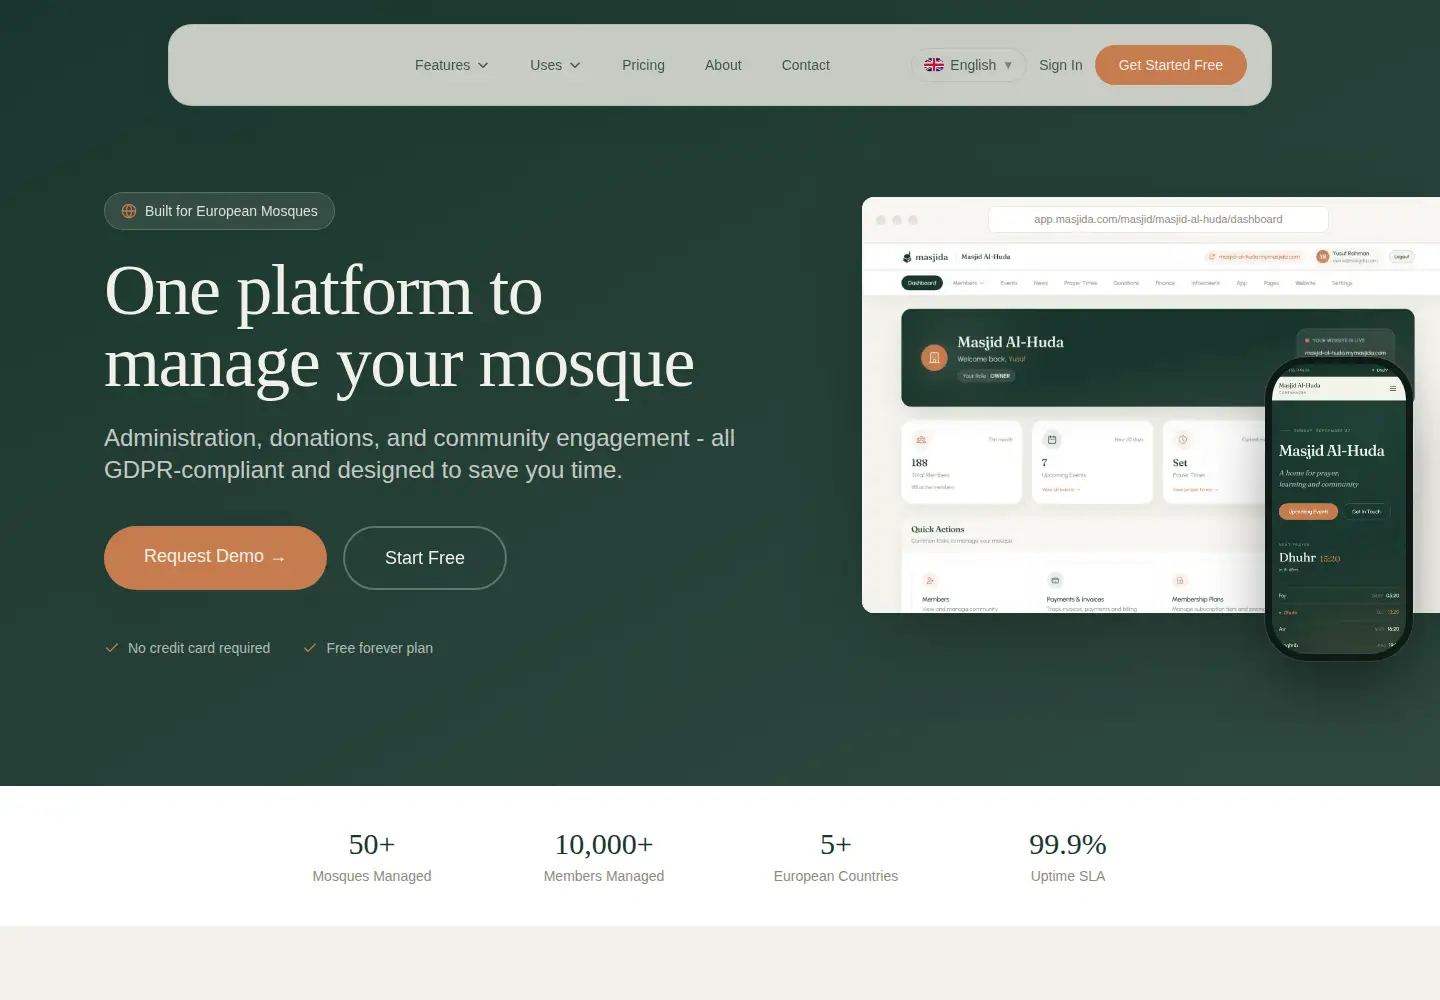The image size is (1440, 1000).
Task: Click the Yusuf Rahman avatar
Action: 1323,257
